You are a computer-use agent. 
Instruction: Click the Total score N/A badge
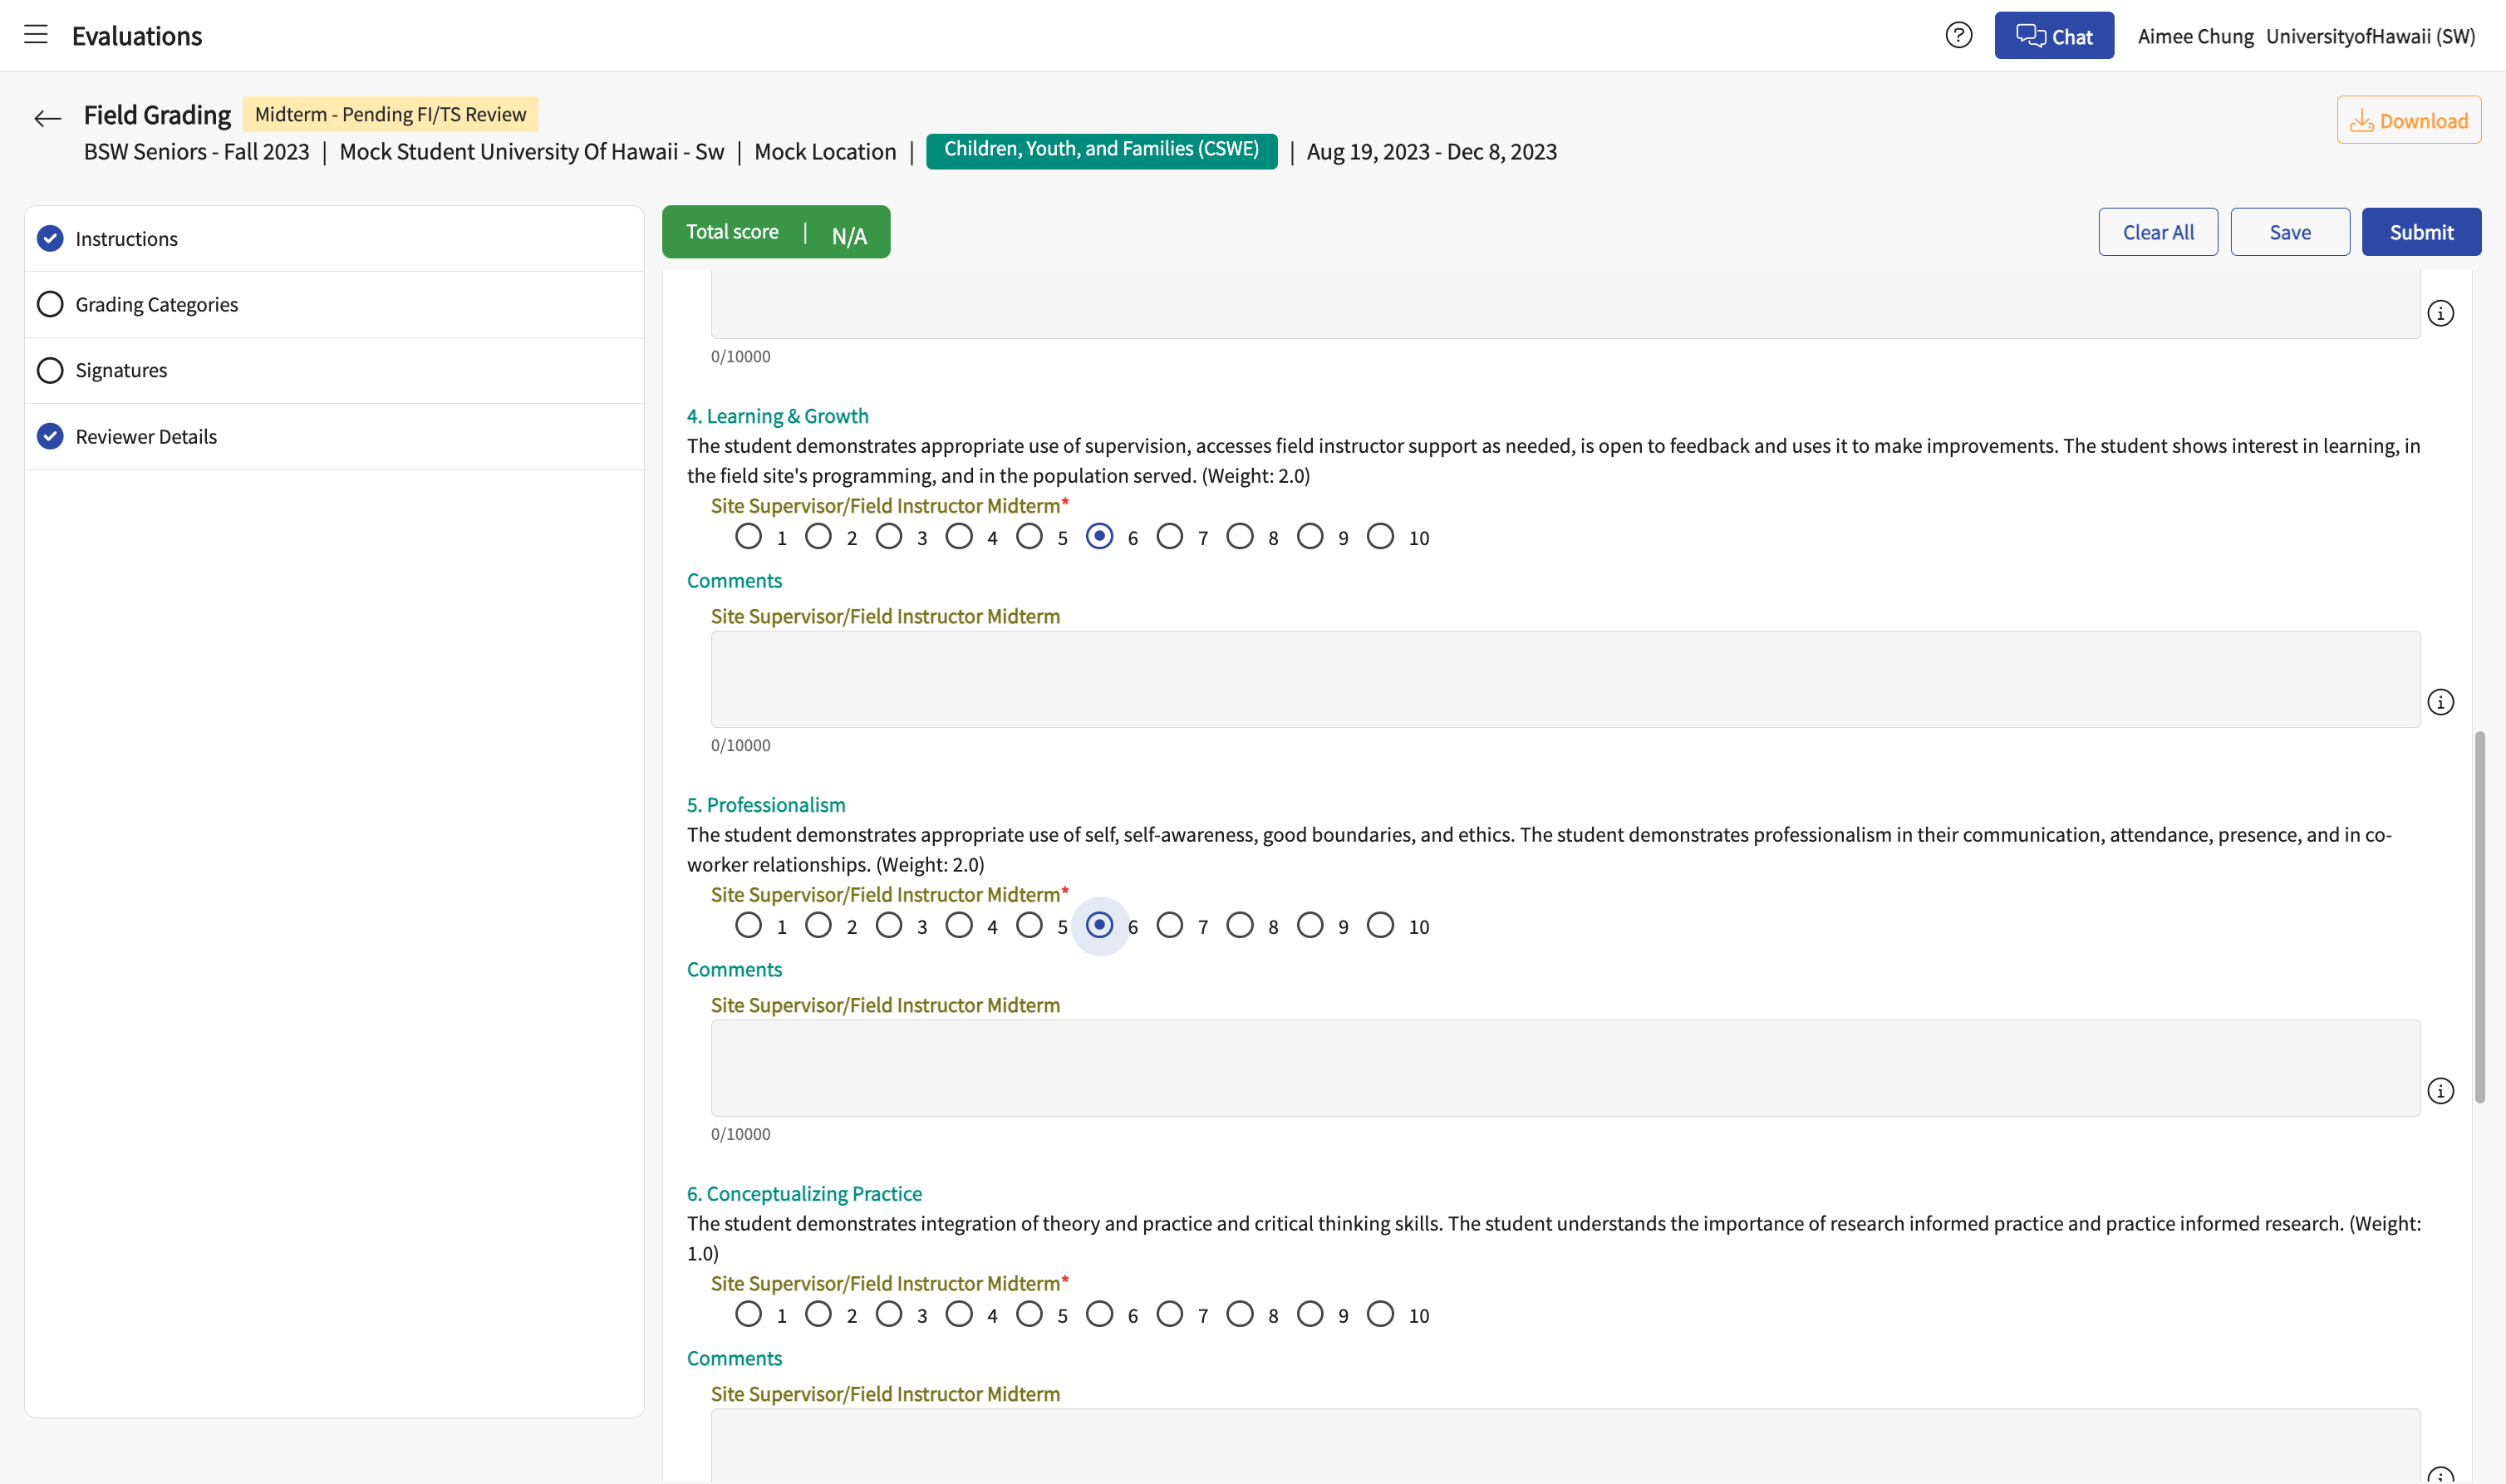pos(776,232)
